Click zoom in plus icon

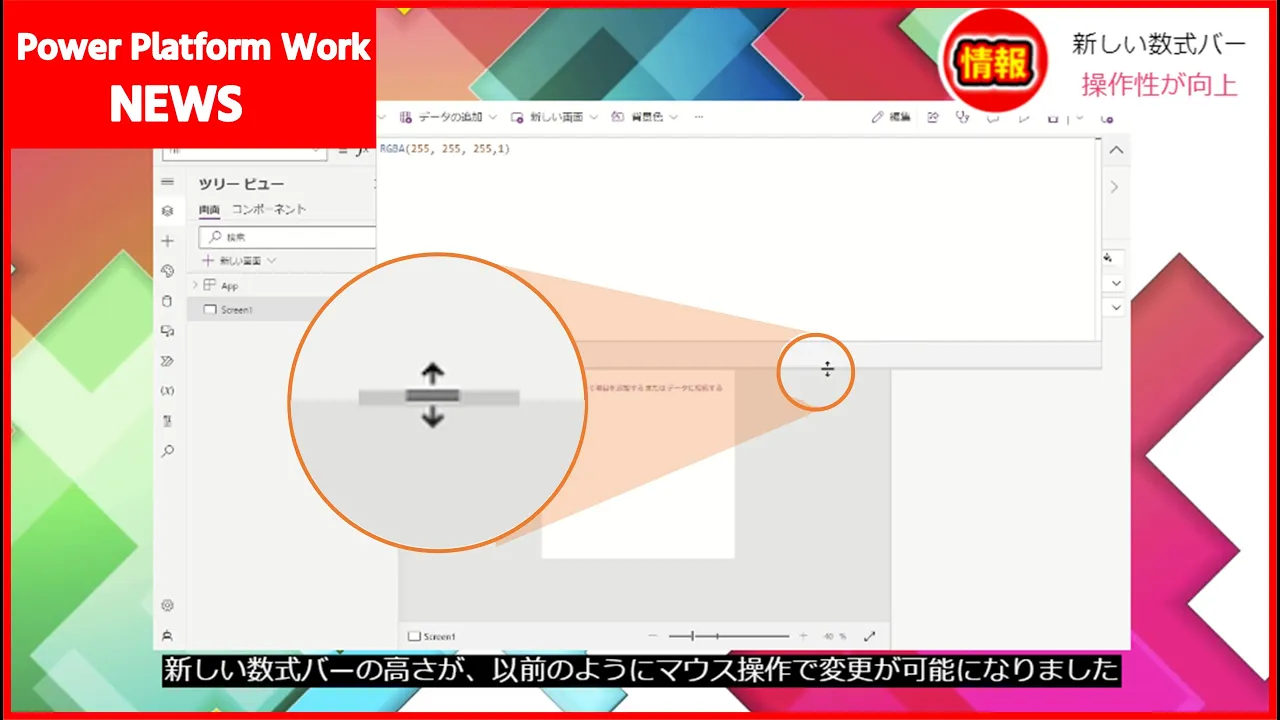tap(803, 636)
